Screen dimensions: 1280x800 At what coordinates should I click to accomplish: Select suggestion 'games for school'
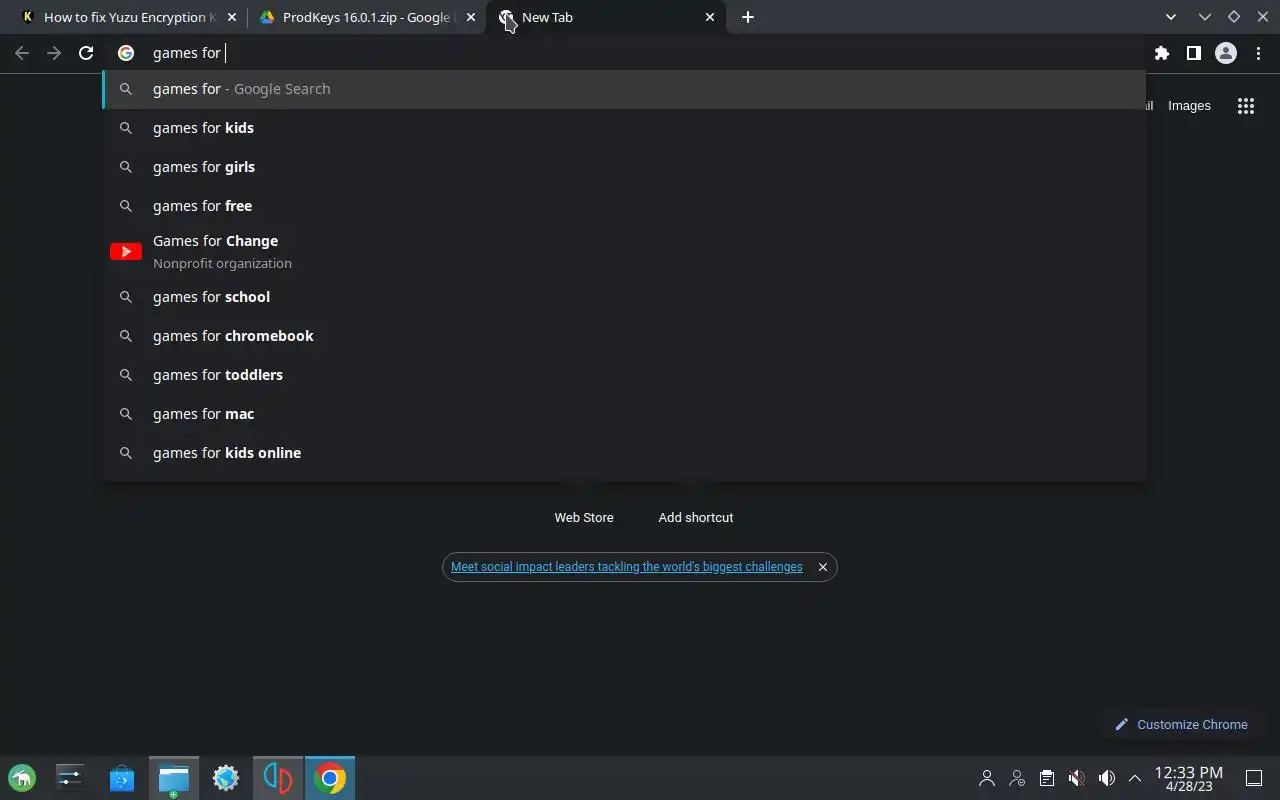coord(624,297)
